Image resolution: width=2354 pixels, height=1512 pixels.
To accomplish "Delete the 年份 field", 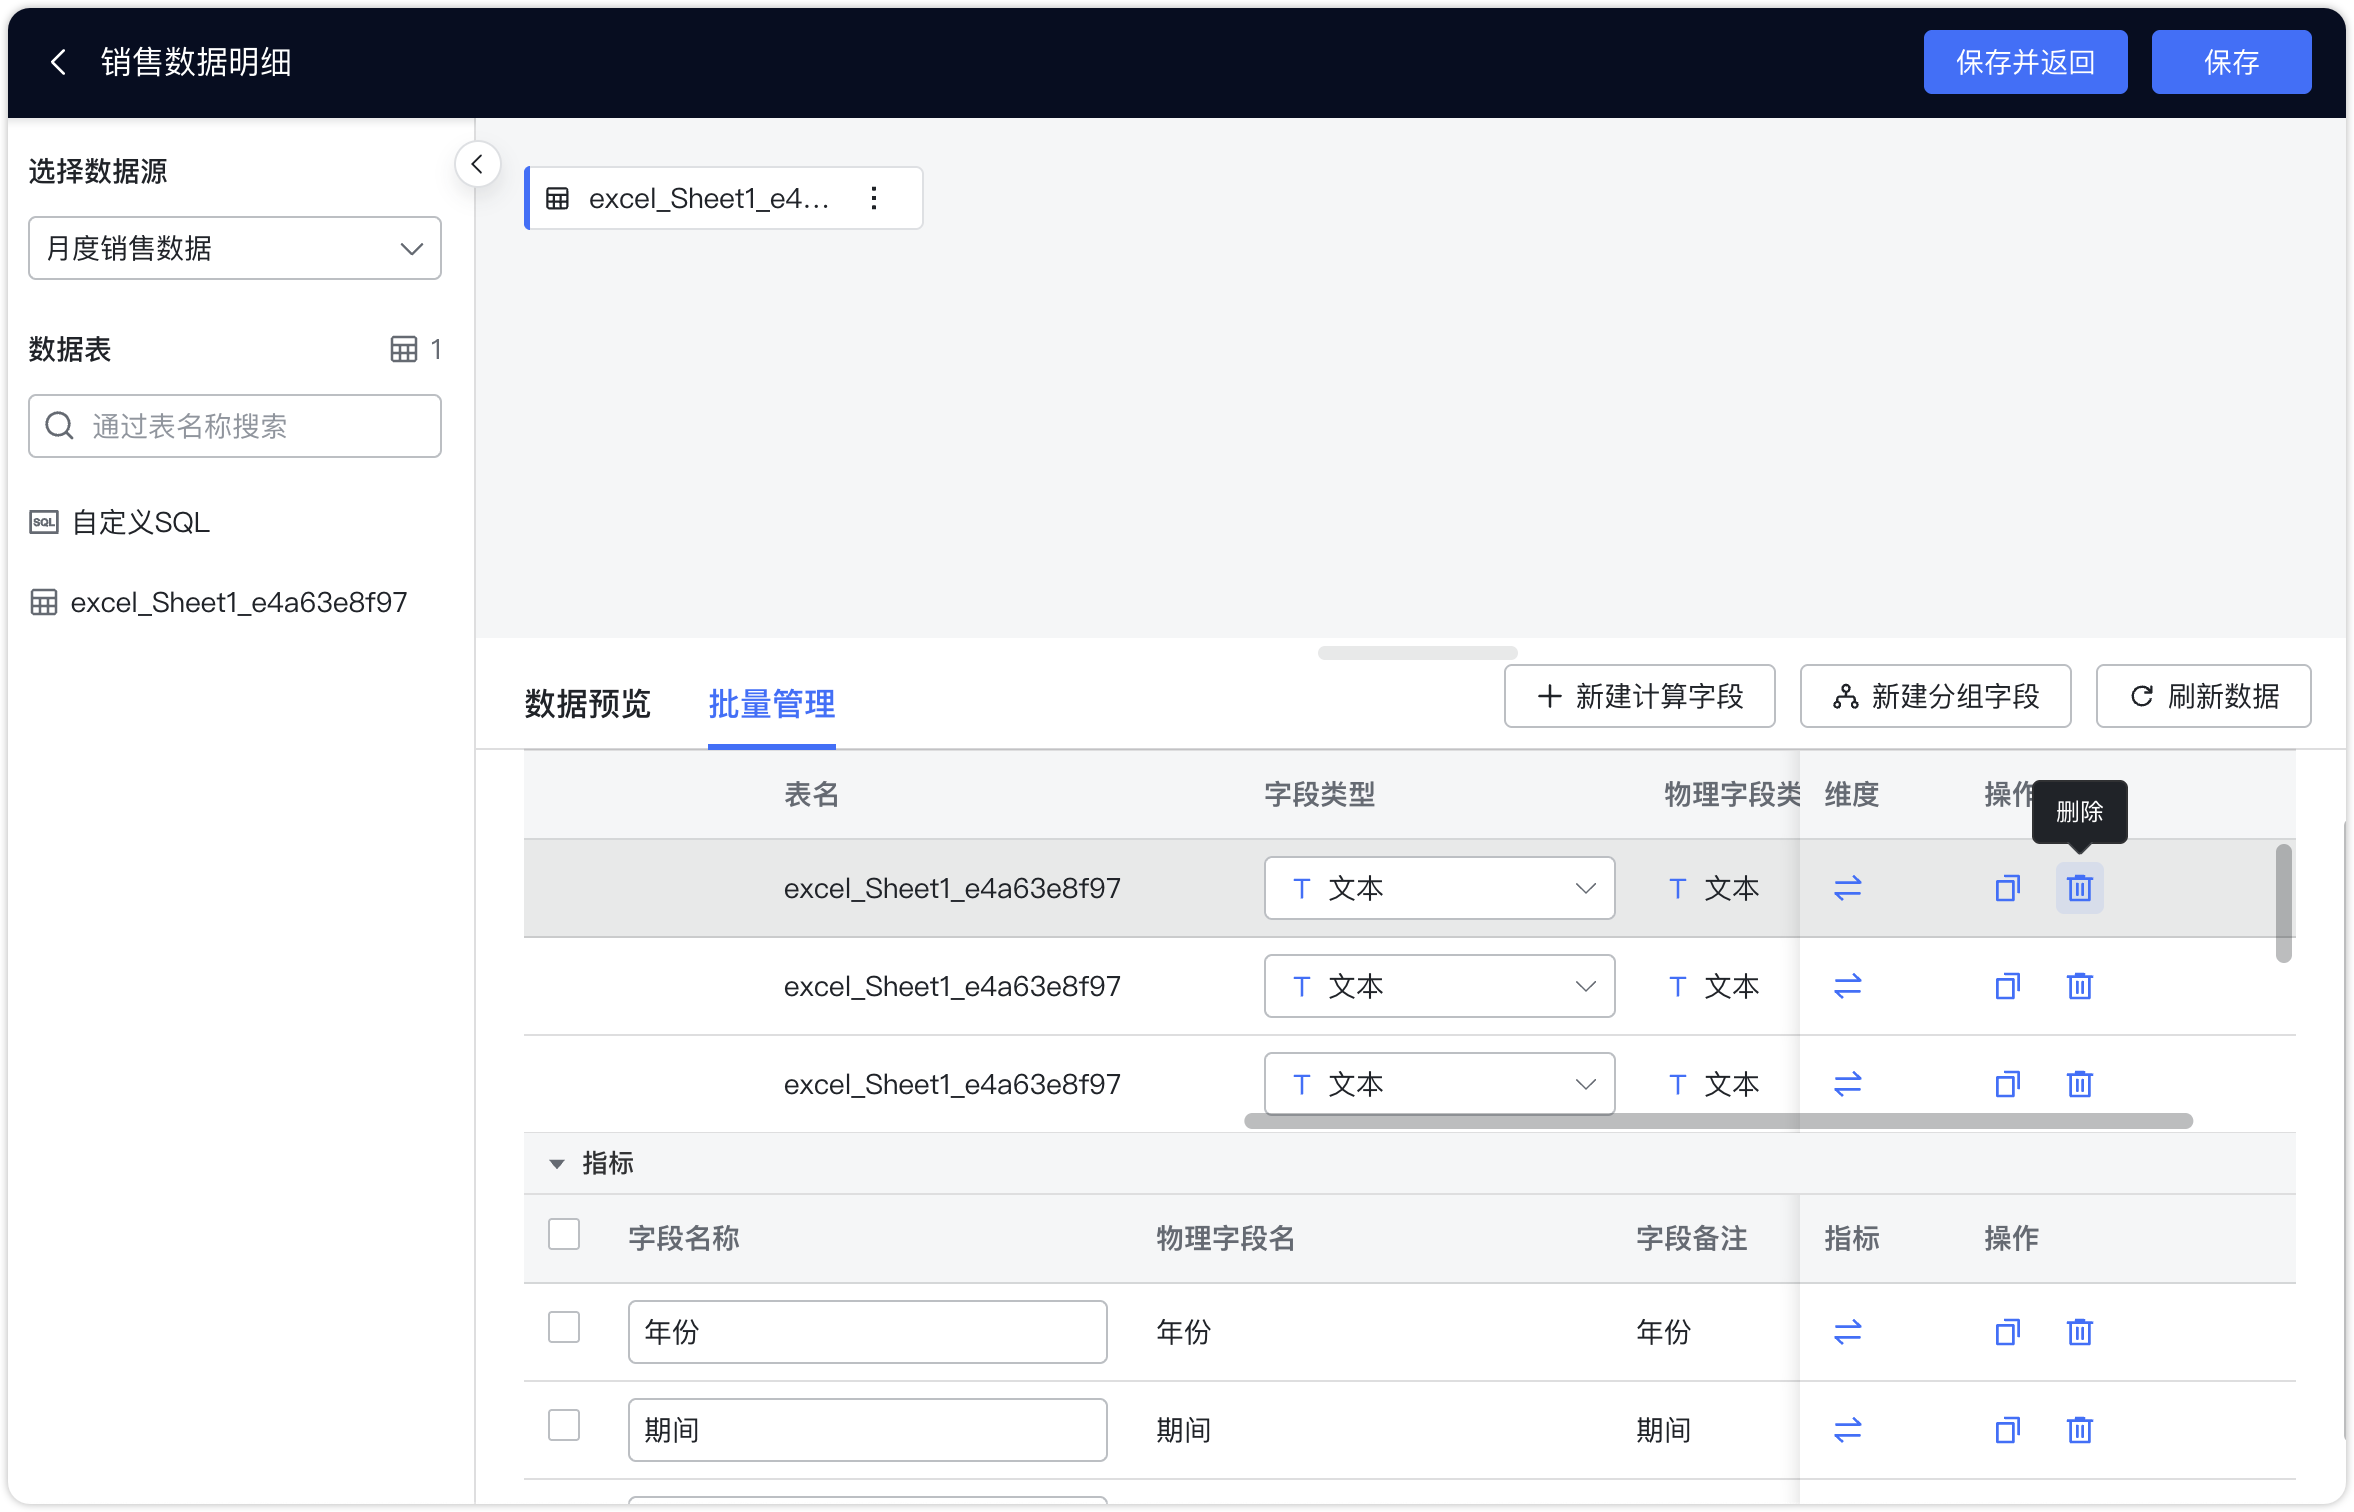I will [x=2079, y=1332].
